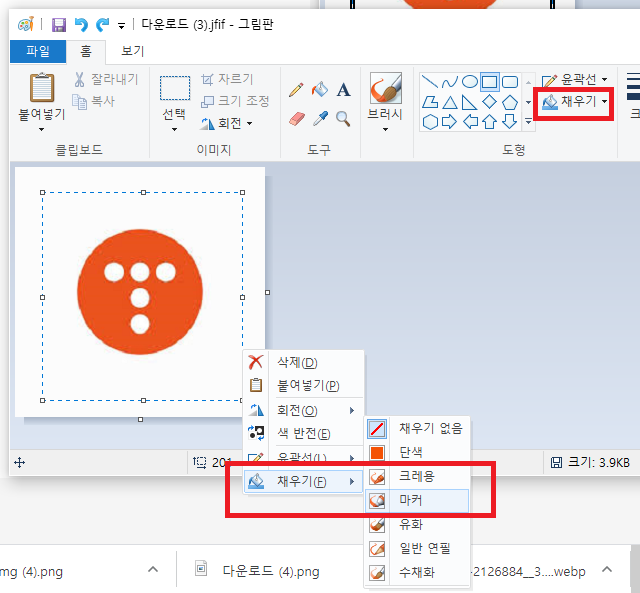Open 채우기(F) submenu in context menu
The image size is (640, 593).
click(303, 482)
